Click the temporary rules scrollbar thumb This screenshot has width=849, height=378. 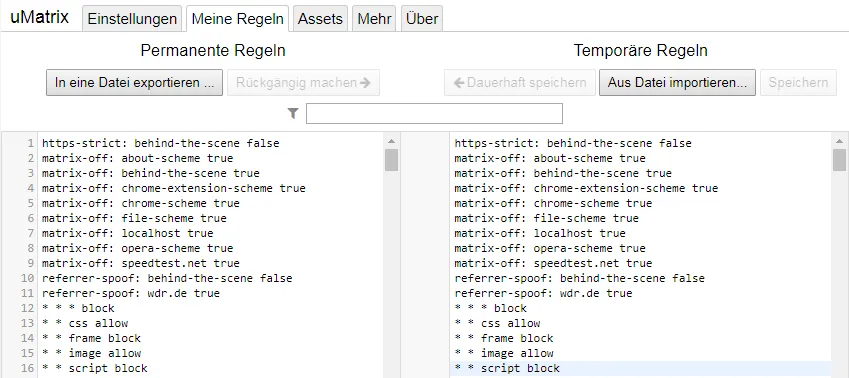(839, 160)
